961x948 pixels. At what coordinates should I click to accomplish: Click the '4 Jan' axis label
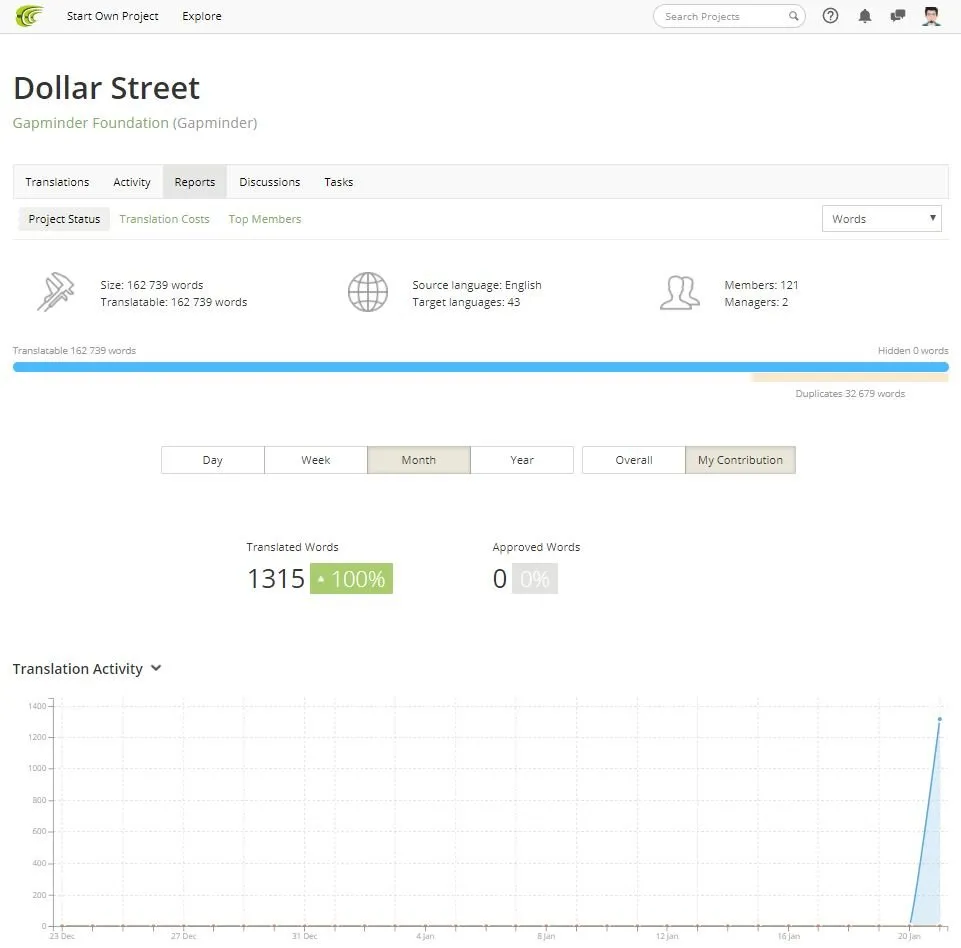425,936
